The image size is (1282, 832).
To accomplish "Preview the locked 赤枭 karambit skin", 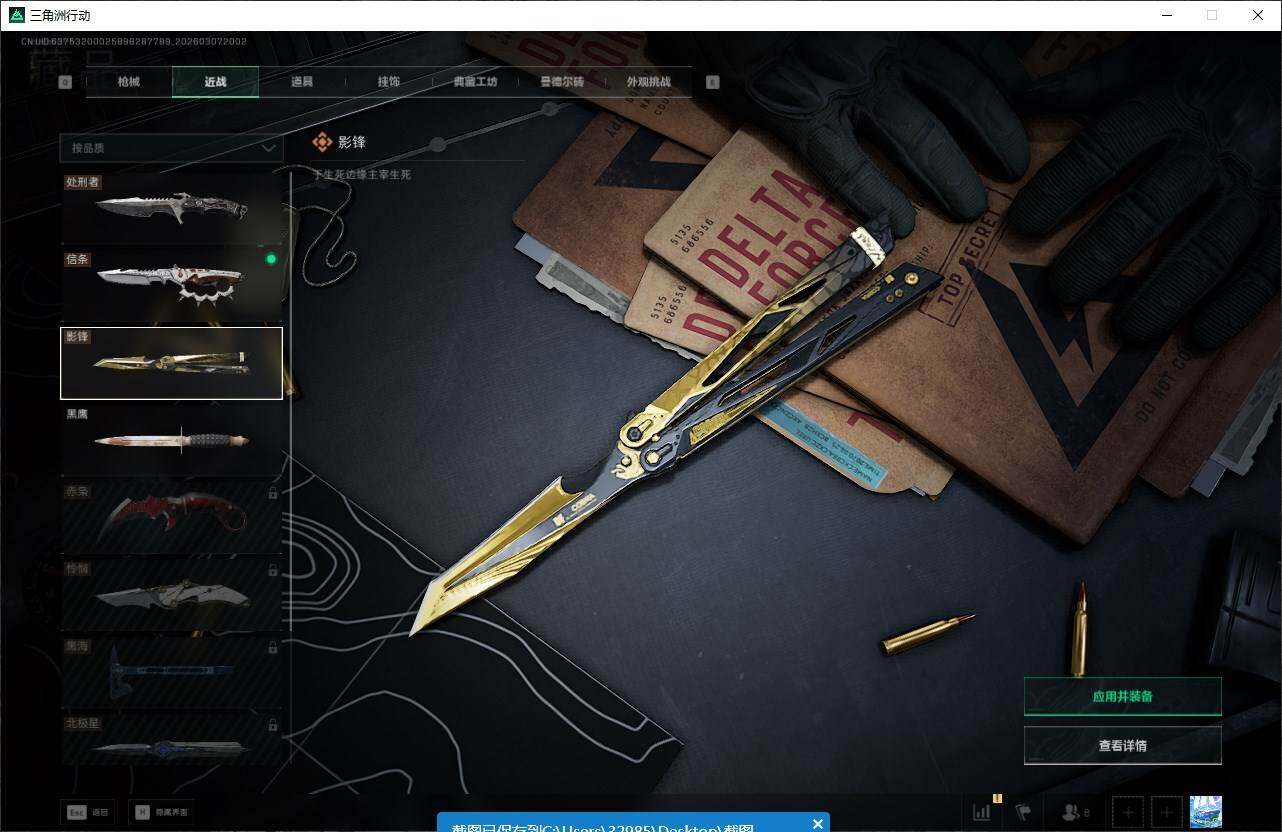I will point(171,518).
